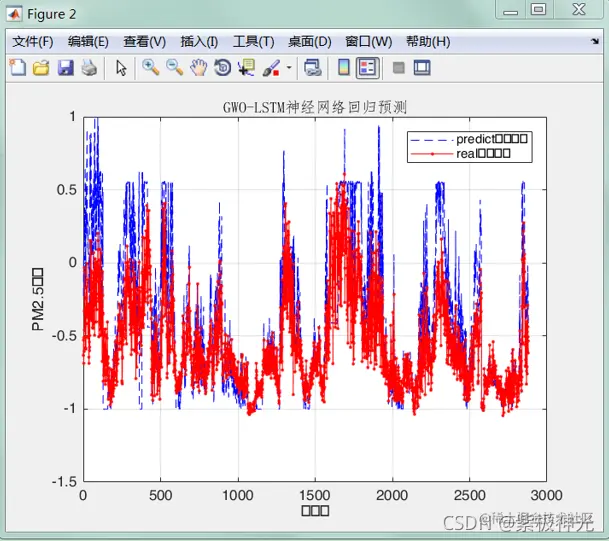Save the figure with the floppy disk icon
The height and width of the screenshot is (541, 609).
click(x=65, y=68)
